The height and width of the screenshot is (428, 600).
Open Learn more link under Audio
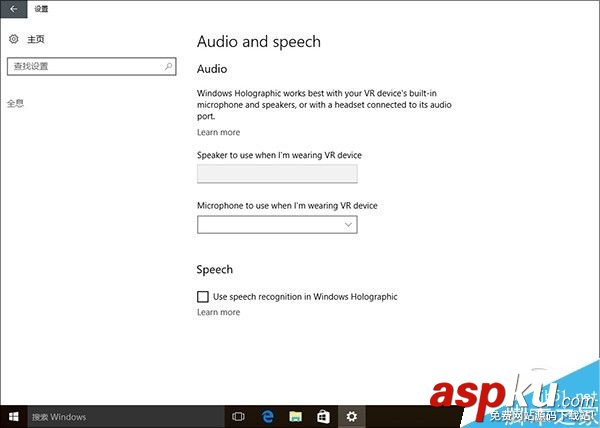coord(218,132)
